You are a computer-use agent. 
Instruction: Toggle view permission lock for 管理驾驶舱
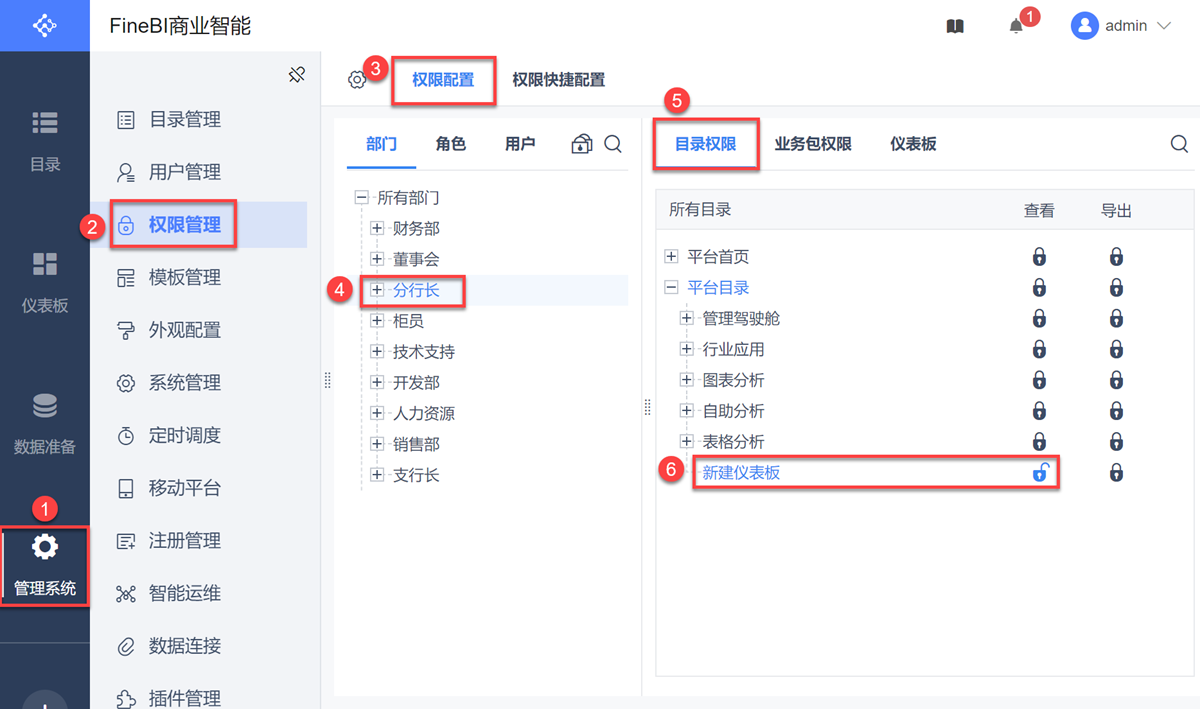pyautogui.click(x=1040, y=319)
